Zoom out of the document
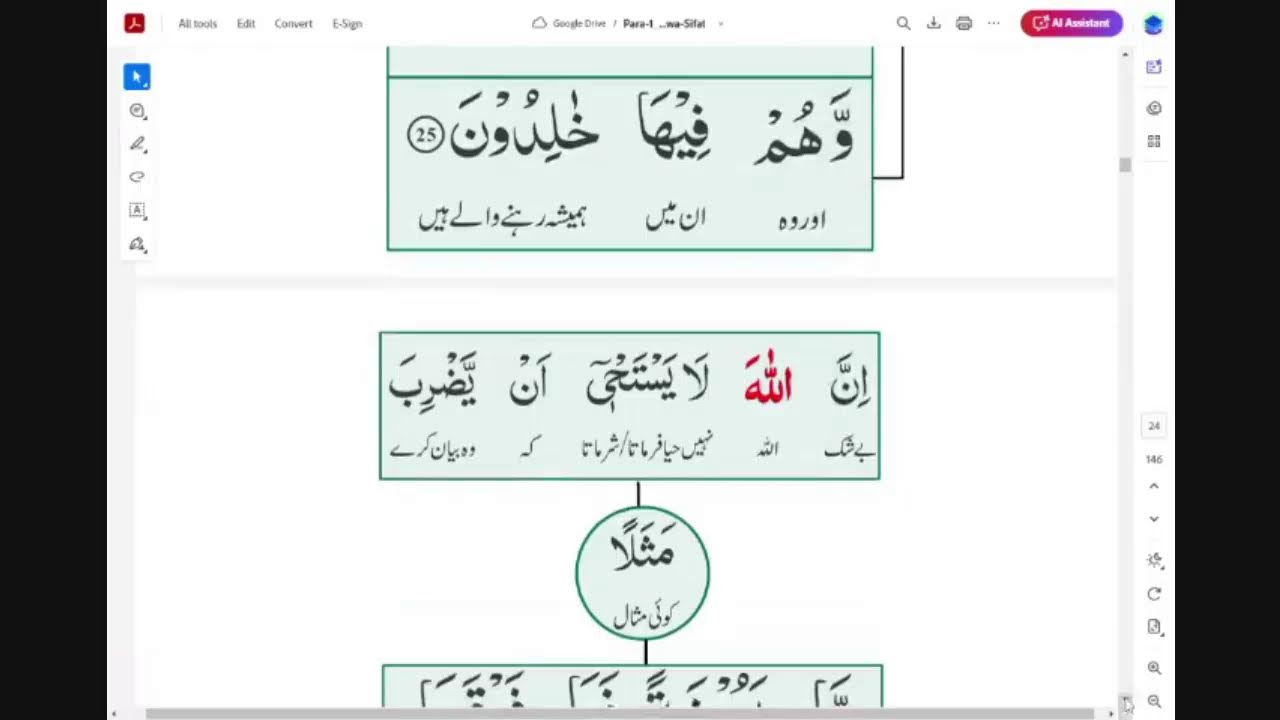The width and height of the screenshot is (1280, 720). (1154, 702)
